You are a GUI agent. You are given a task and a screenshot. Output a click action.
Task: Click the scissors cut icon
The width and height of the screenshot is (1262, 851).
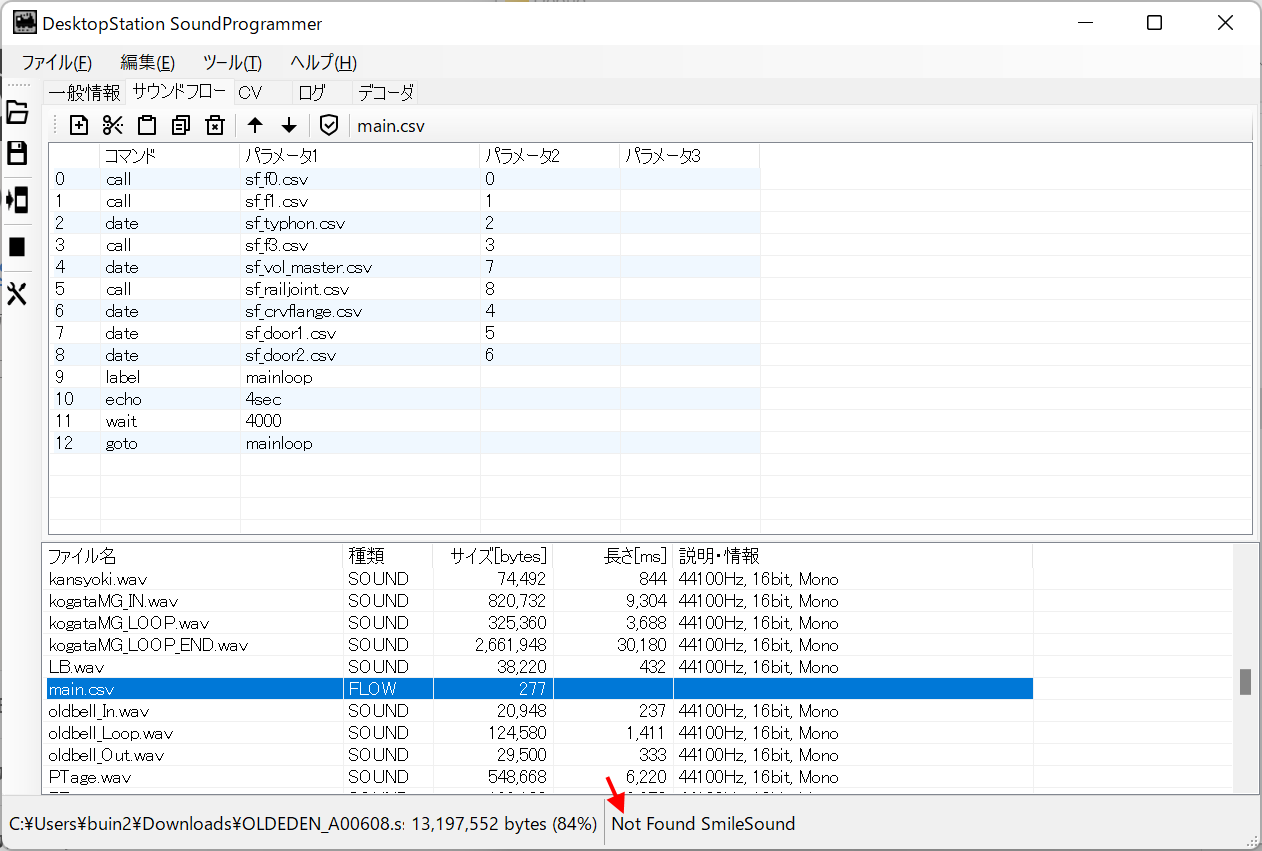(x=113, y=125)
